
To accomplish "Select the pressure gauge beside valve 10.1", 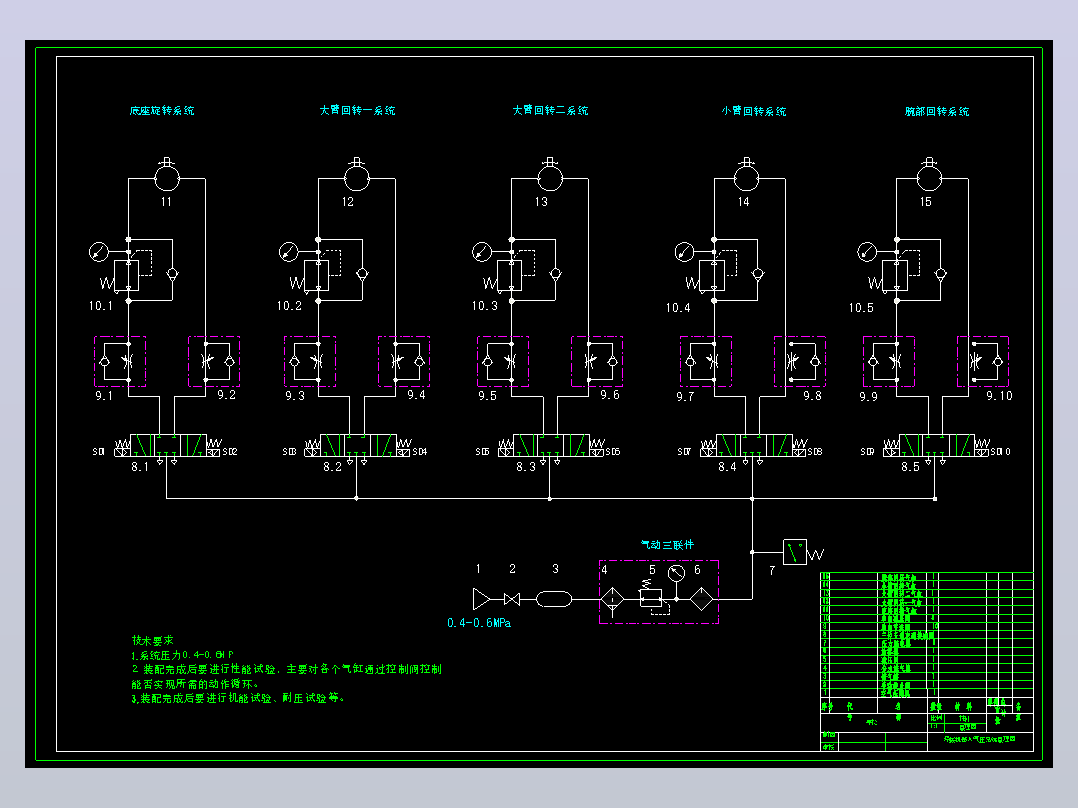I will click(x=99, y=252).
